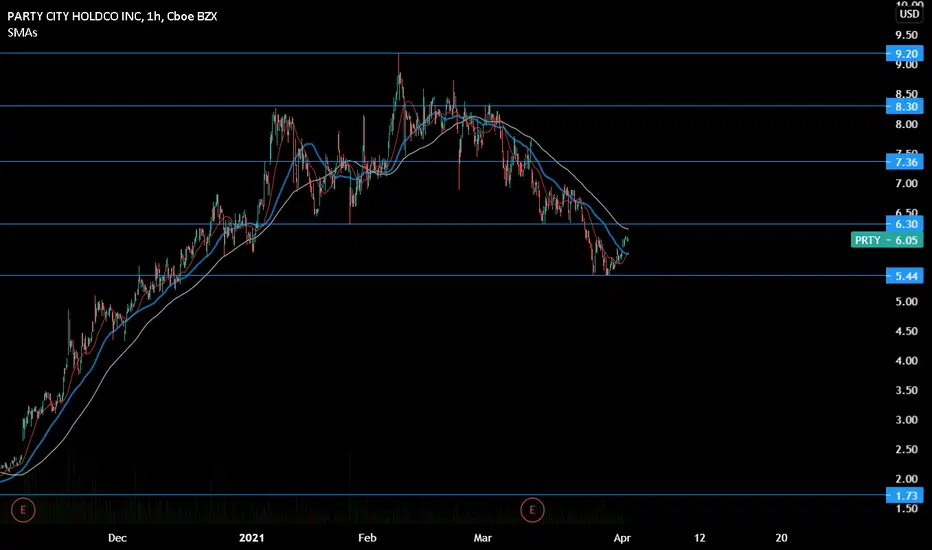Select the 7.36 horizontal line price label
This screenshot has height=550, width=932.
point(904,162)
